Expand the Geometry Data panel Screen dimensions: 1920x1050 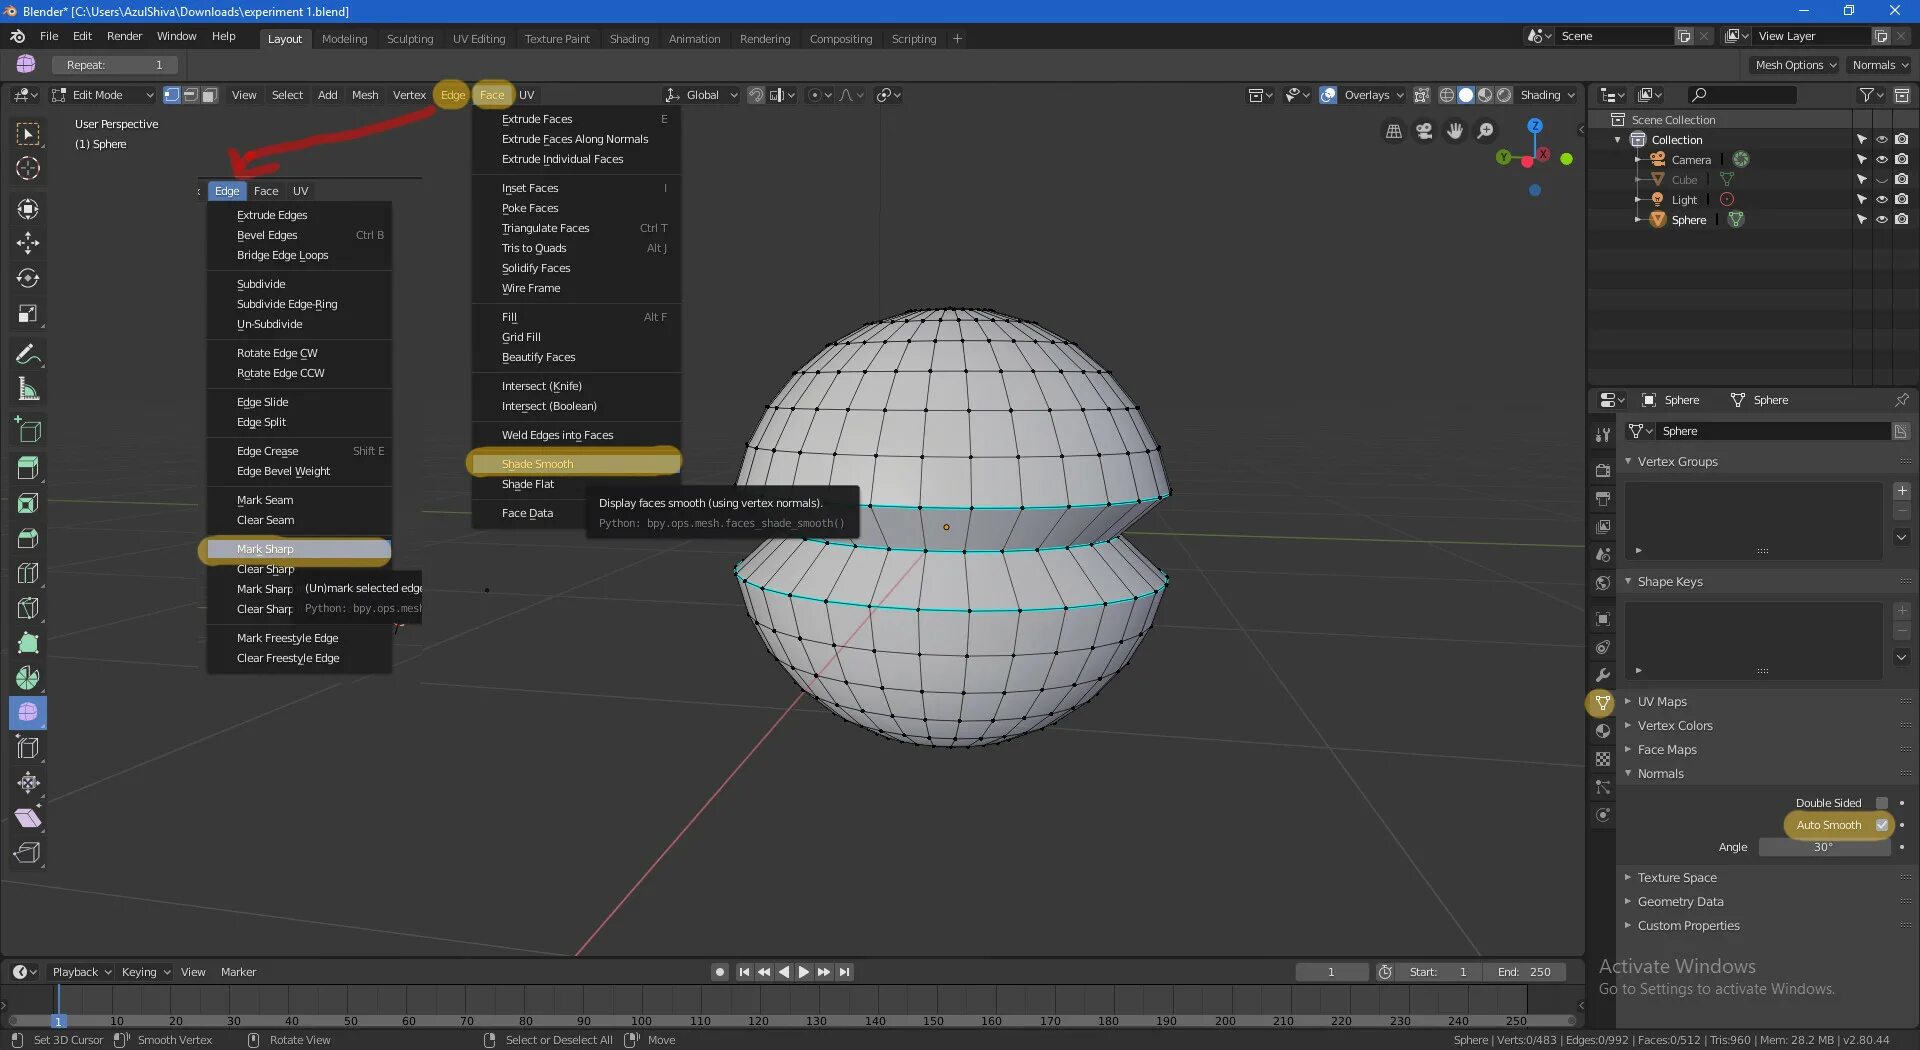1628,901
